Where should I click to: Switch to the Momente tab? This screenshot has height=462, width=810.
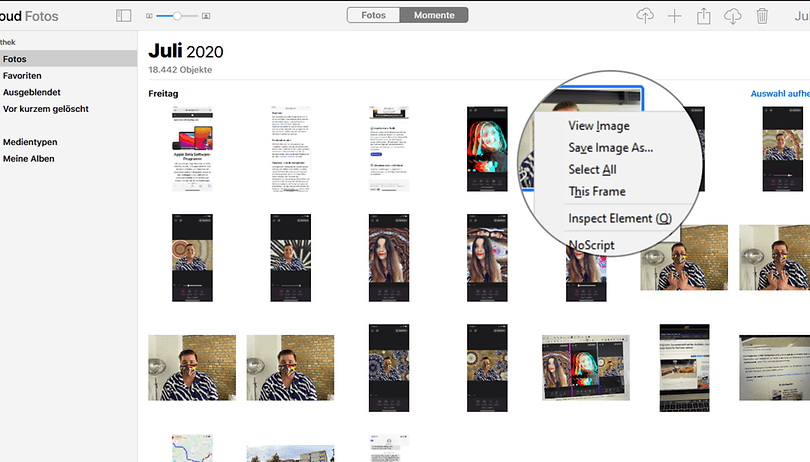click(x=433, y=15)
